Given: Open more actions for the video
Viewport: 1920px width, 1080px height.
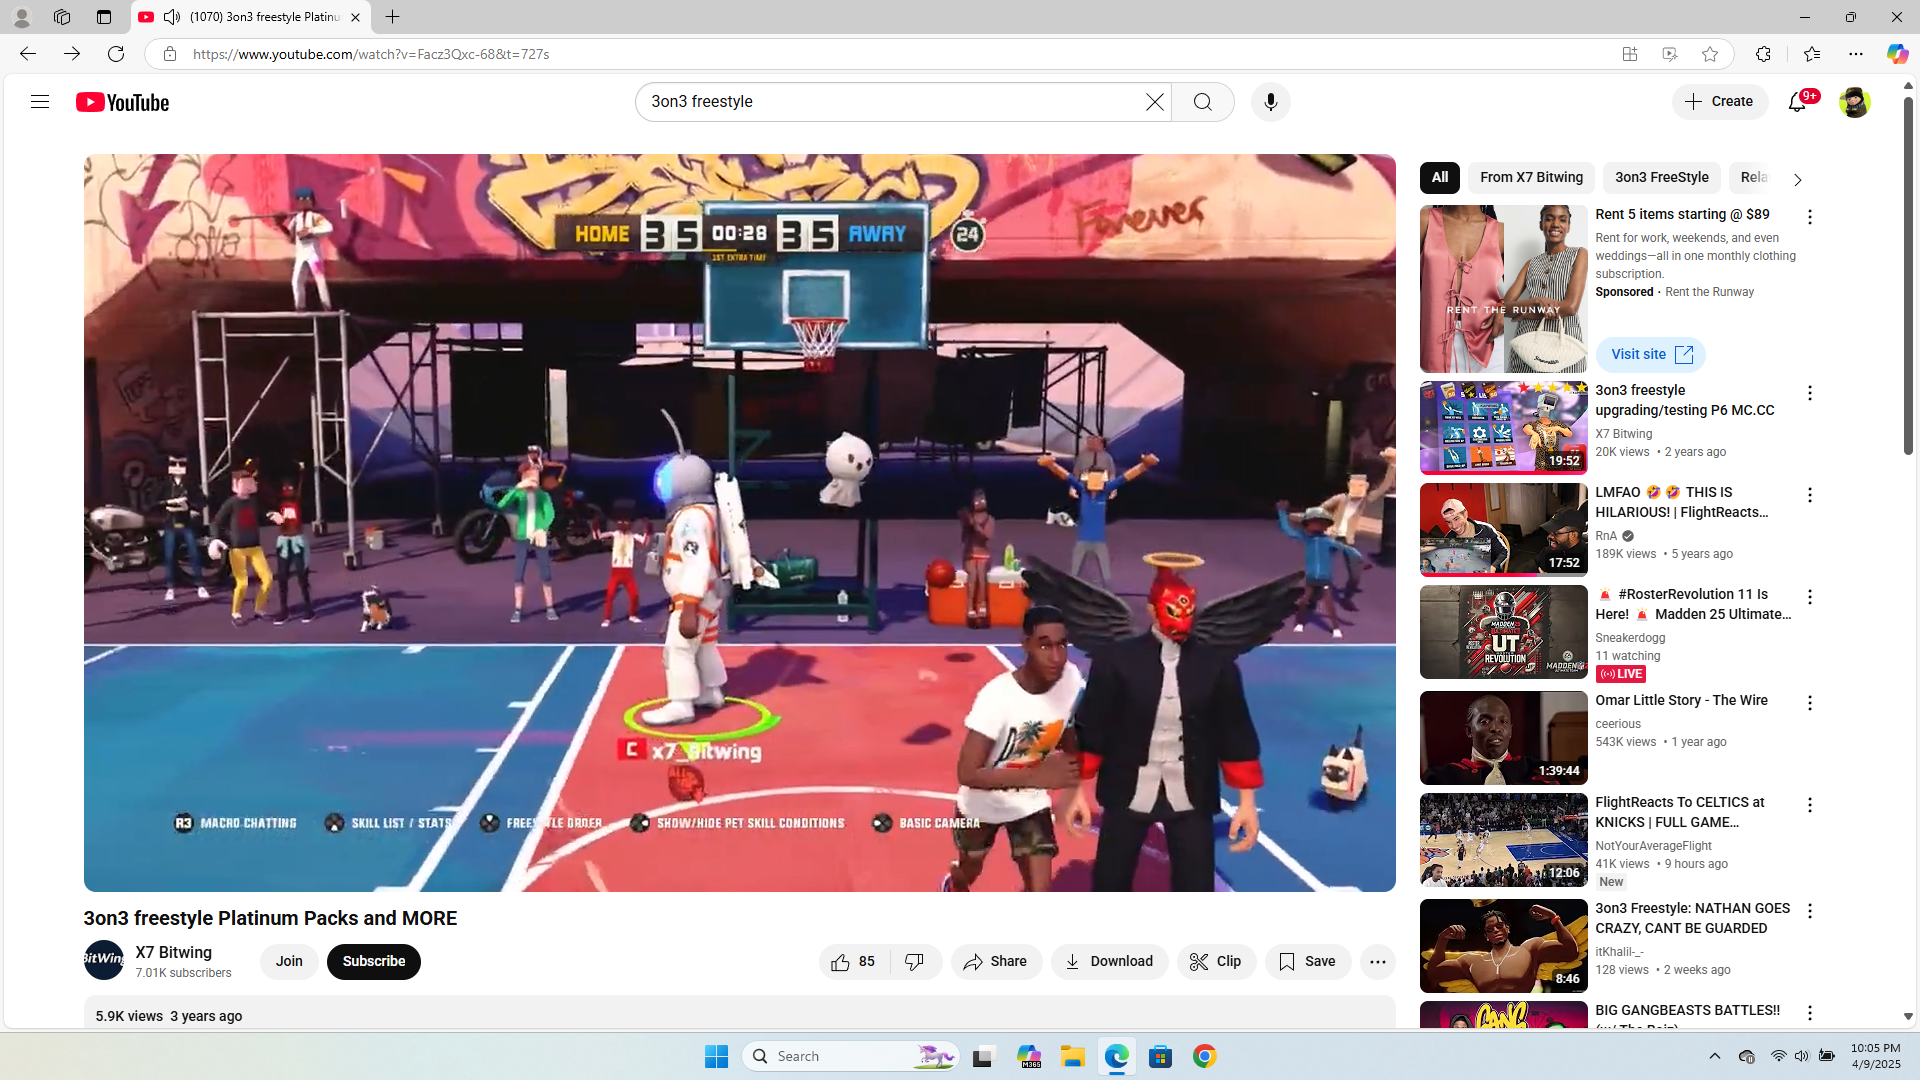Looking at the screenshot, I should pyautogui.click(x=1377, y=962).
